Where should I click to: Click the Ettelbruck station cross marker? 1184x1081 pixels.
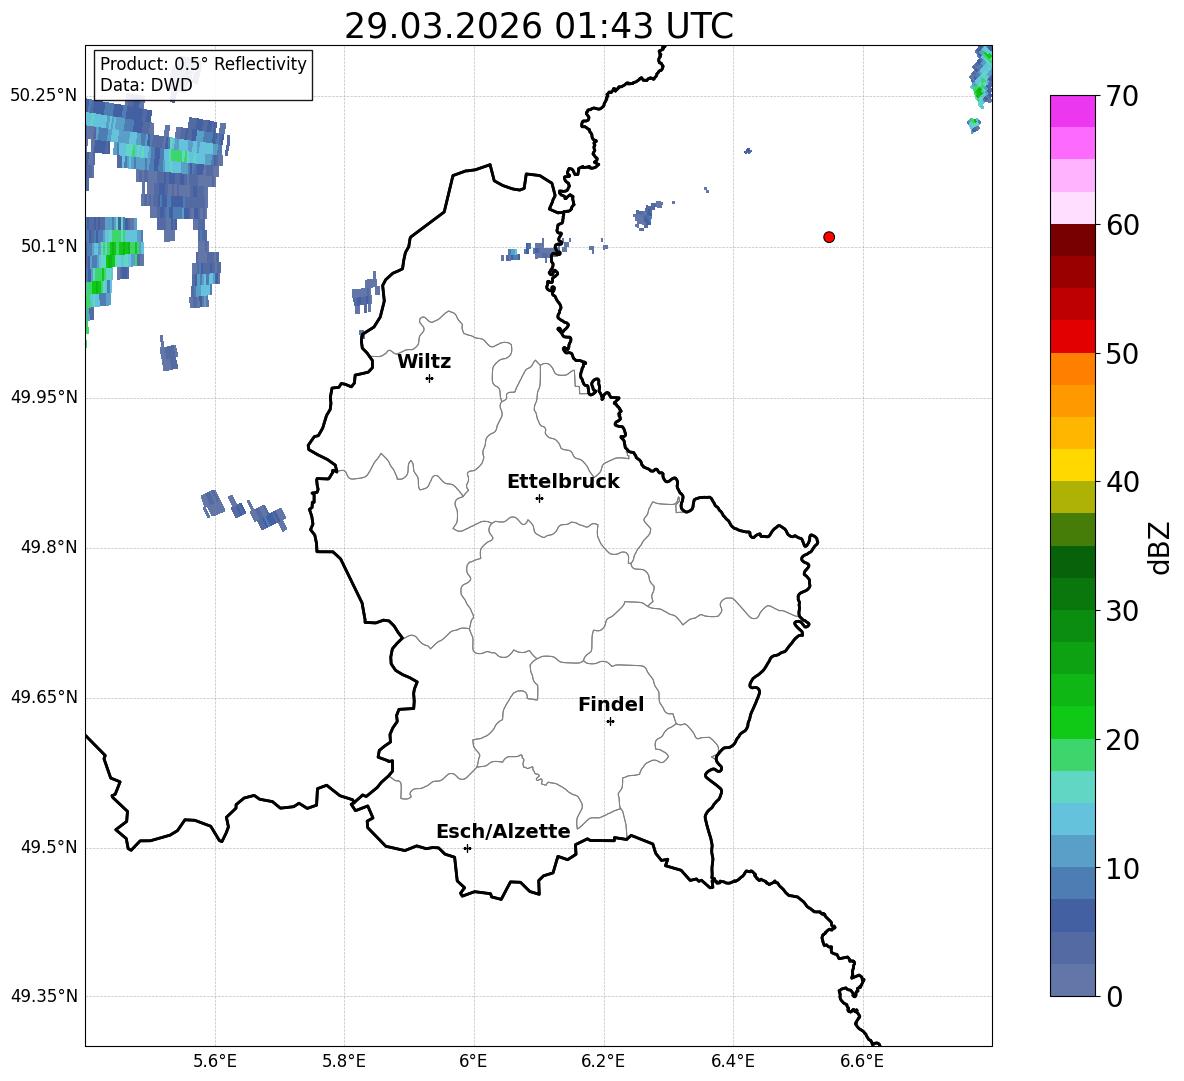[x=539, y=498]
